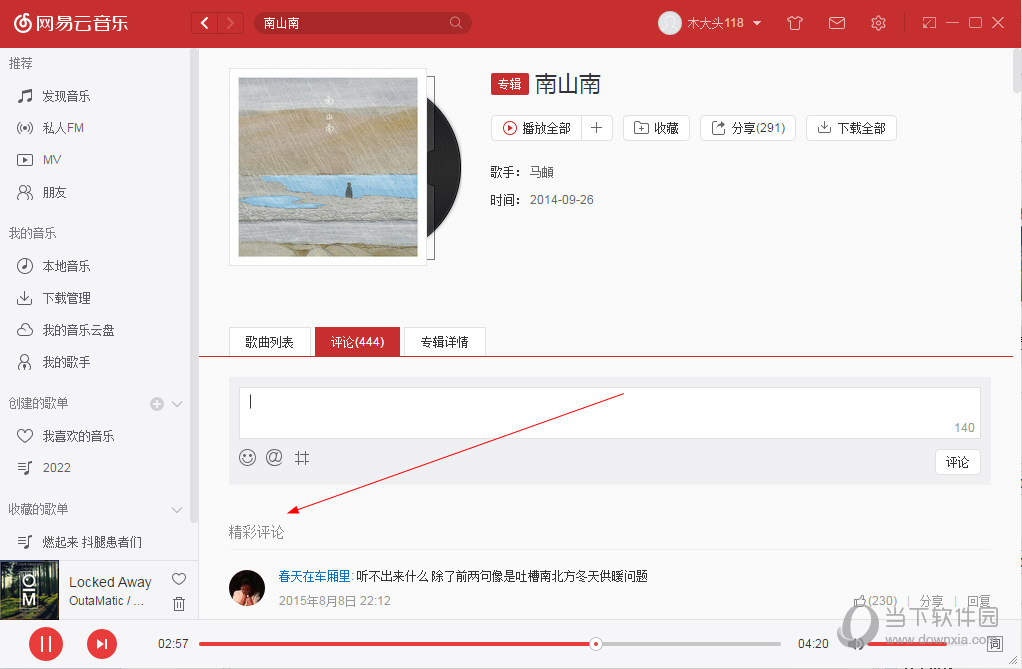Open NetEase Cloud Music settings gear
Screen dimensions: 1022x669
(878, 22)
